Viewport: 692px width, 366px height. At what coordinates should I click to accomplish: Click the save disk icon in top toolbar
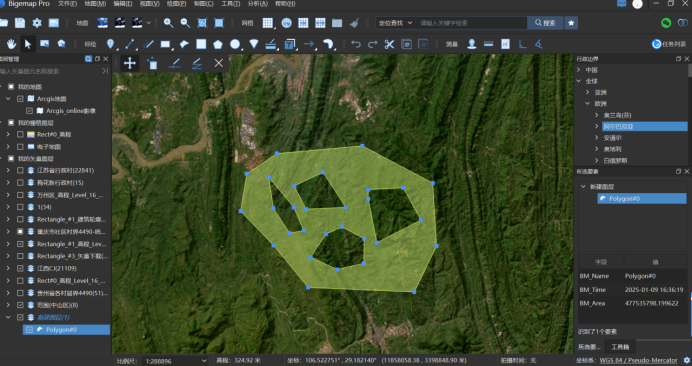pyautogui.click(x=19, y=23)
